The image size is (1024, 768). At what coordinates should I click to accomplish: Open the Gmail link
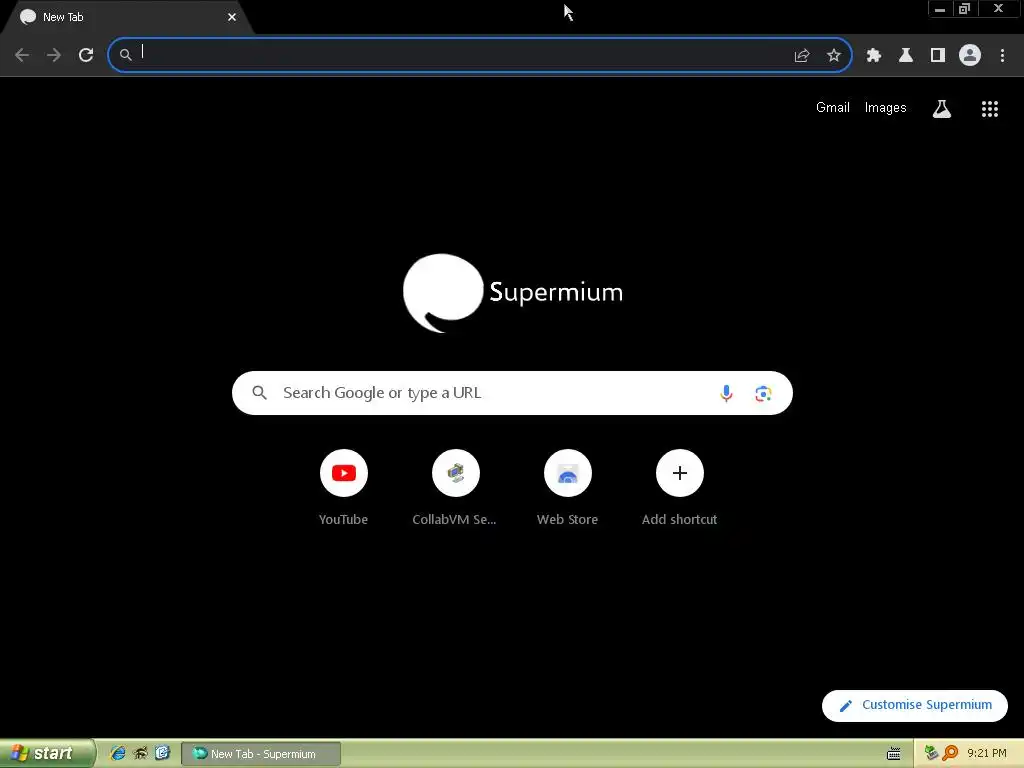pyautogui.click(x=833, y=108)
